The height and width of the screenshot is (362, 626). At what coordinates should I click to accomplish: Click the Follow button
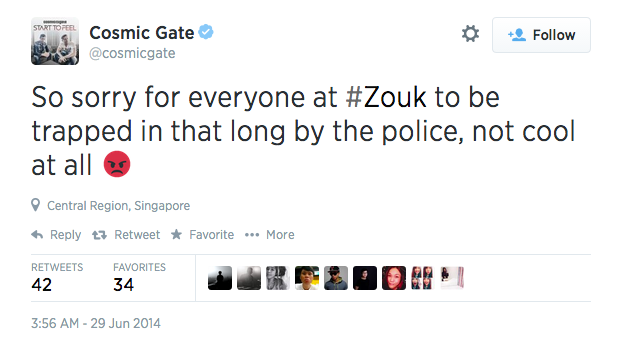click(x=541, y=35)
